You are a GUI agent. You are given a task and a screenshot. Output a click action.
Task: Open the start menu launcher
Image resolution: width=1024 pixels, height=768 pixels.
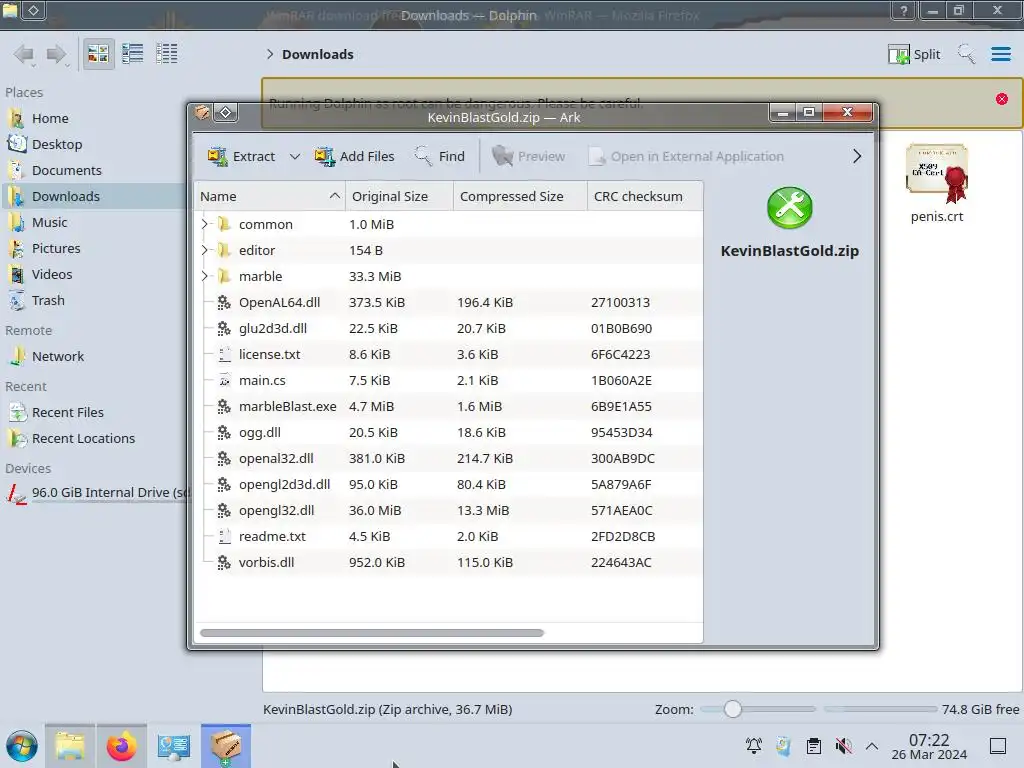point(22,746)
